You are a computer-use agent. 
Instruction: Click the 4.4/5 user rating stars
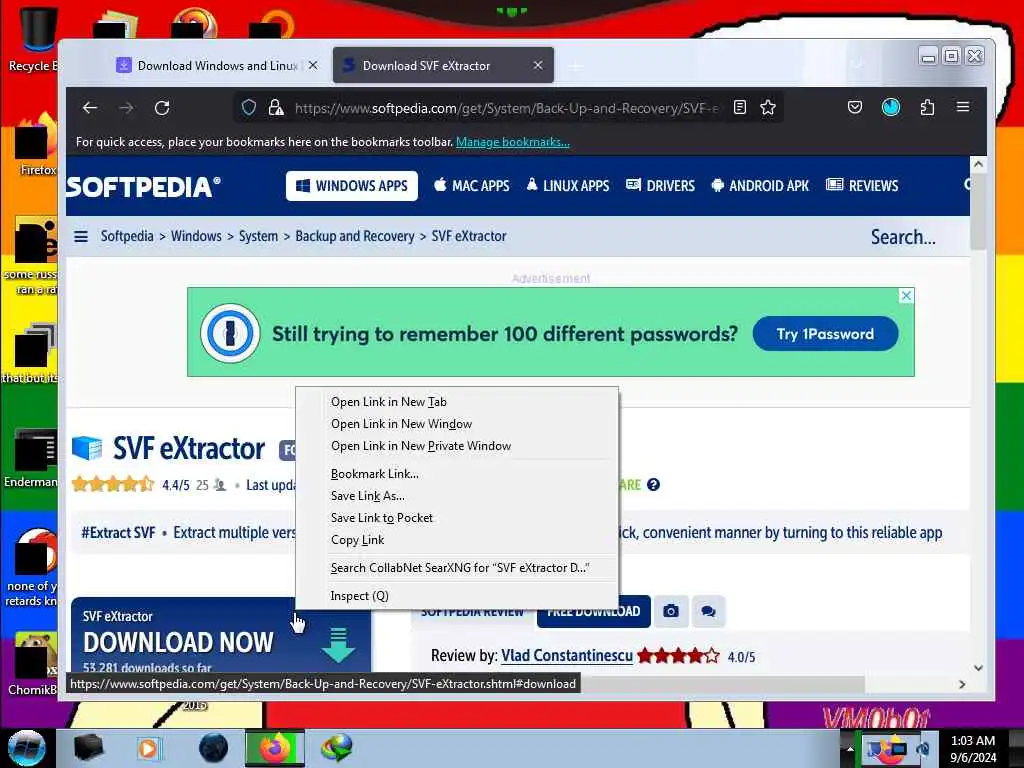tap(113, 485)
